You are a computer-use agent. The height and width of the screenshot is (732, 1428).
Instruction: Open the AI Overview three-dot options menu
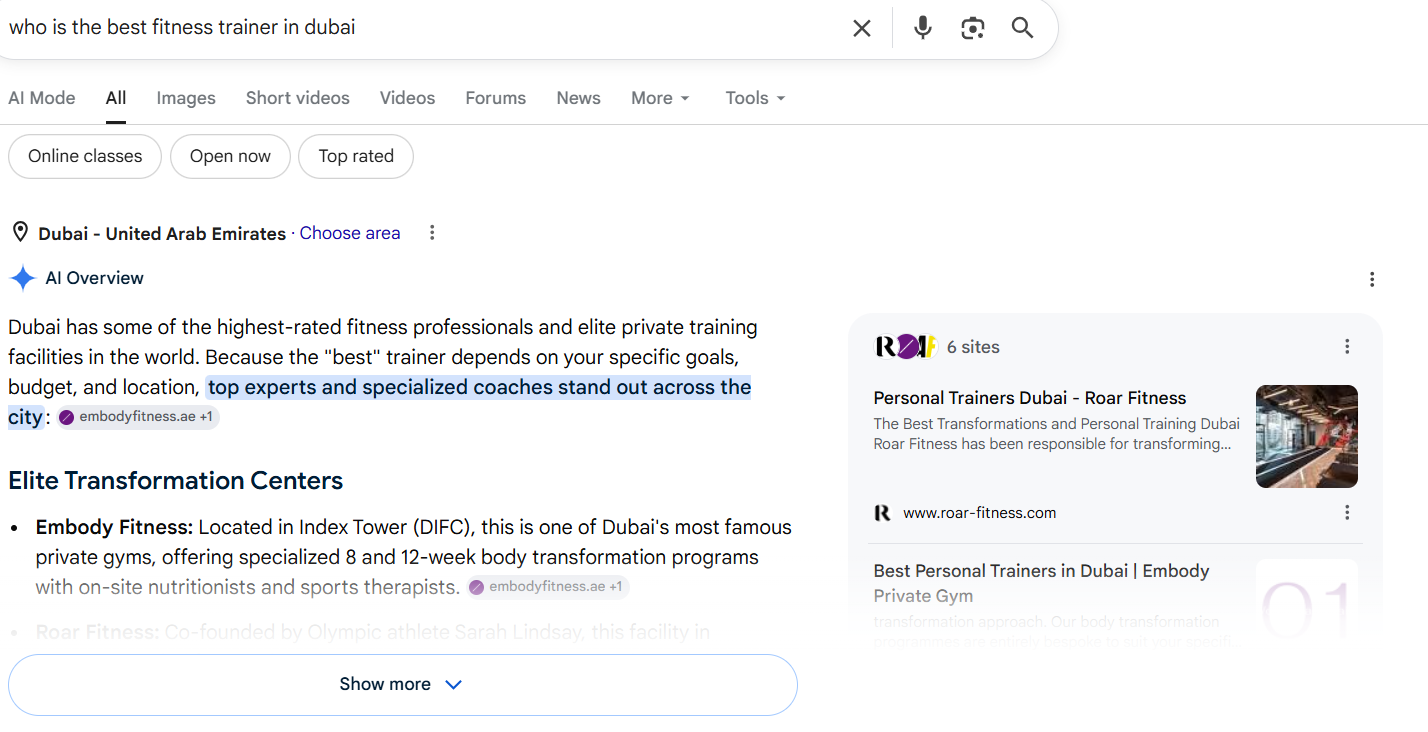click(1372, 279)
